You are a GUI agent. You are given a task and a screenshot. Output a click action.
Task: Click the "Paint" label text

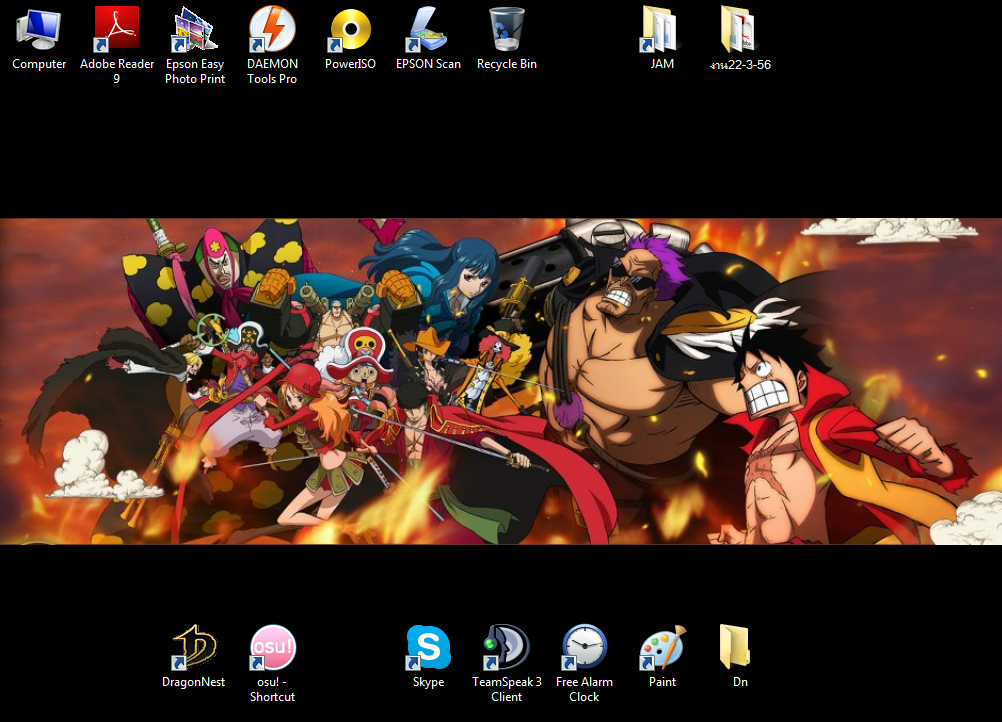tap(662, 682)
